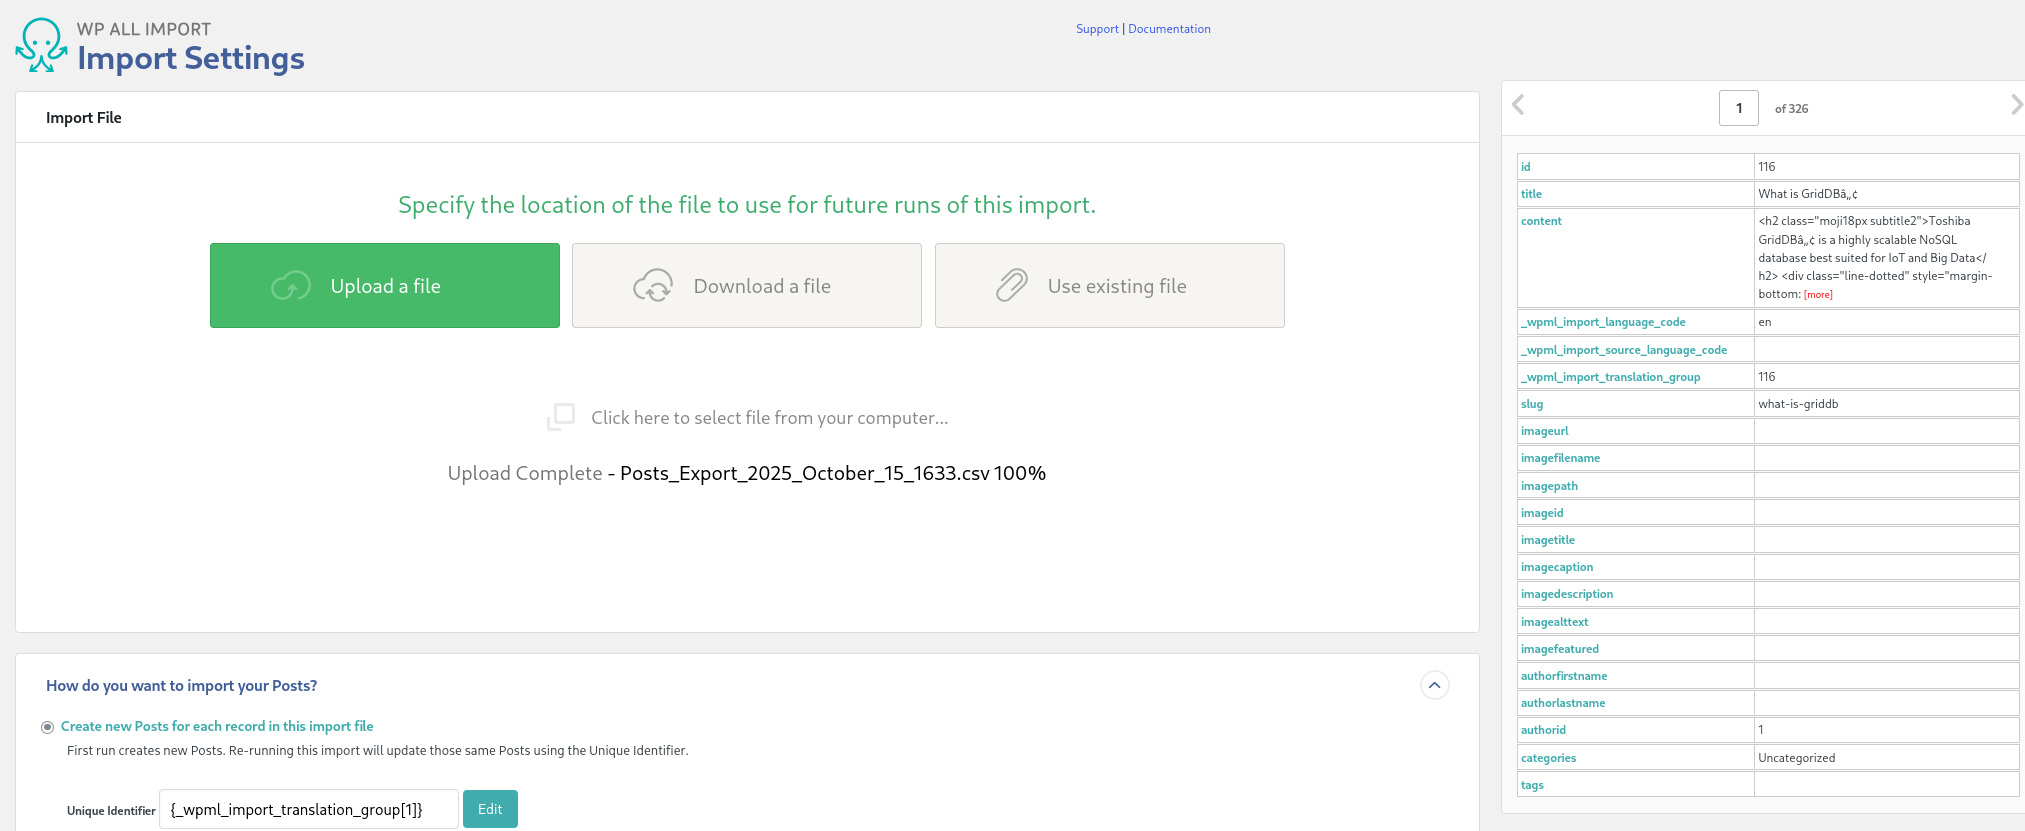Click the _wpml_import_language_code field name

coord(1603,322)
